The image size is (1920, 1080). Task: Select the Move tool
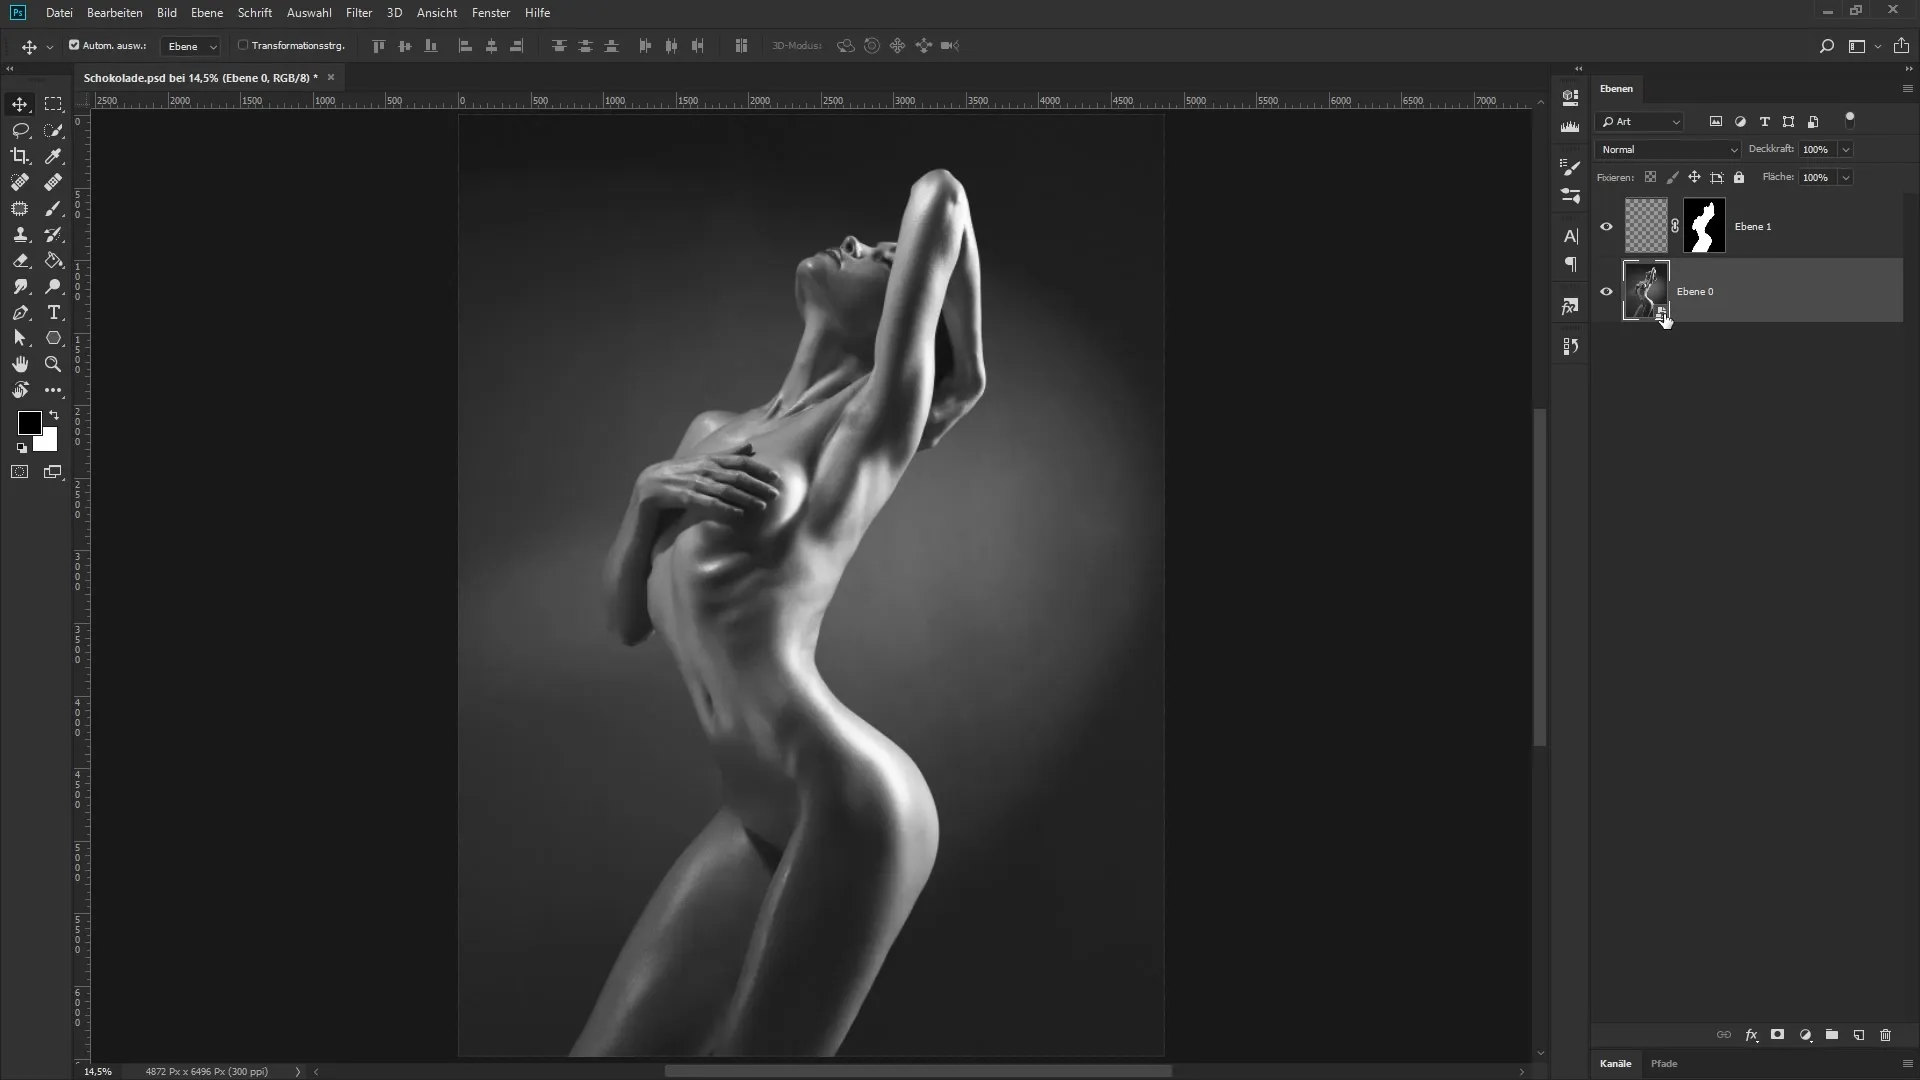coord(20,104)
